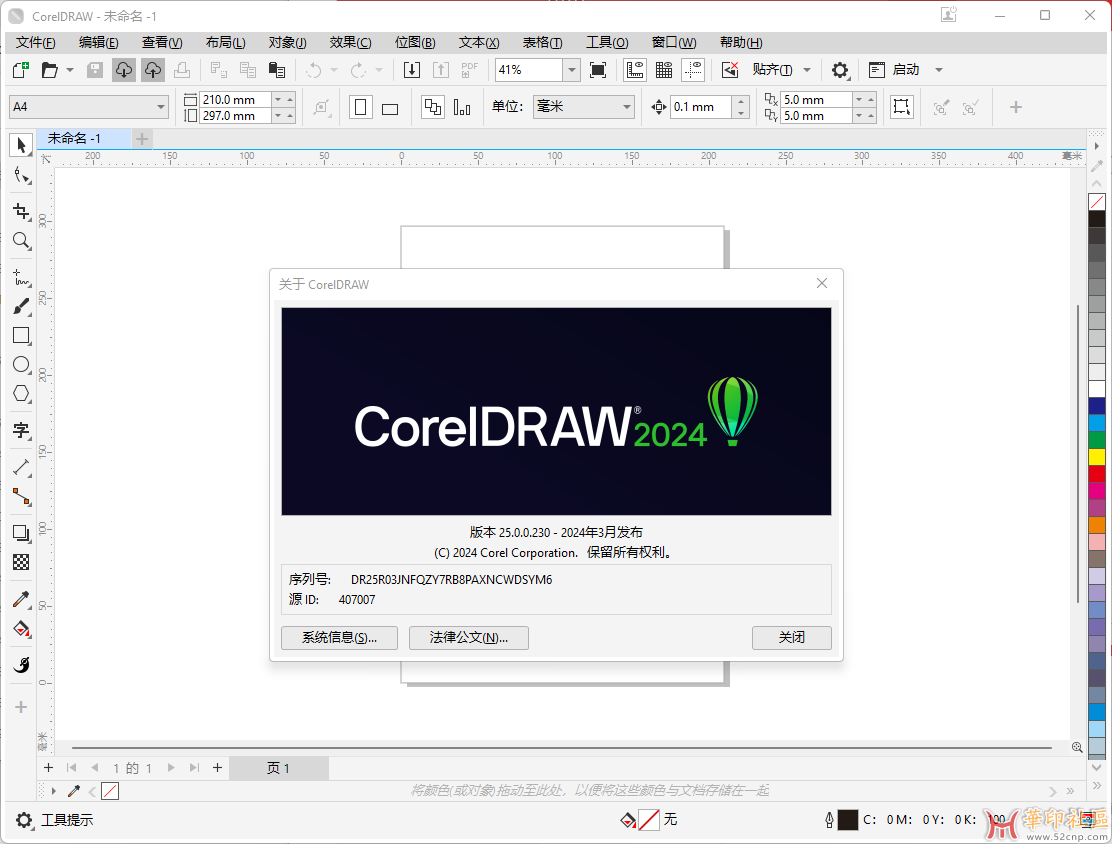The width and height of the screenshot is (1112, 844).
Task: Open the 帮助(H) menu
Action: 740,43
